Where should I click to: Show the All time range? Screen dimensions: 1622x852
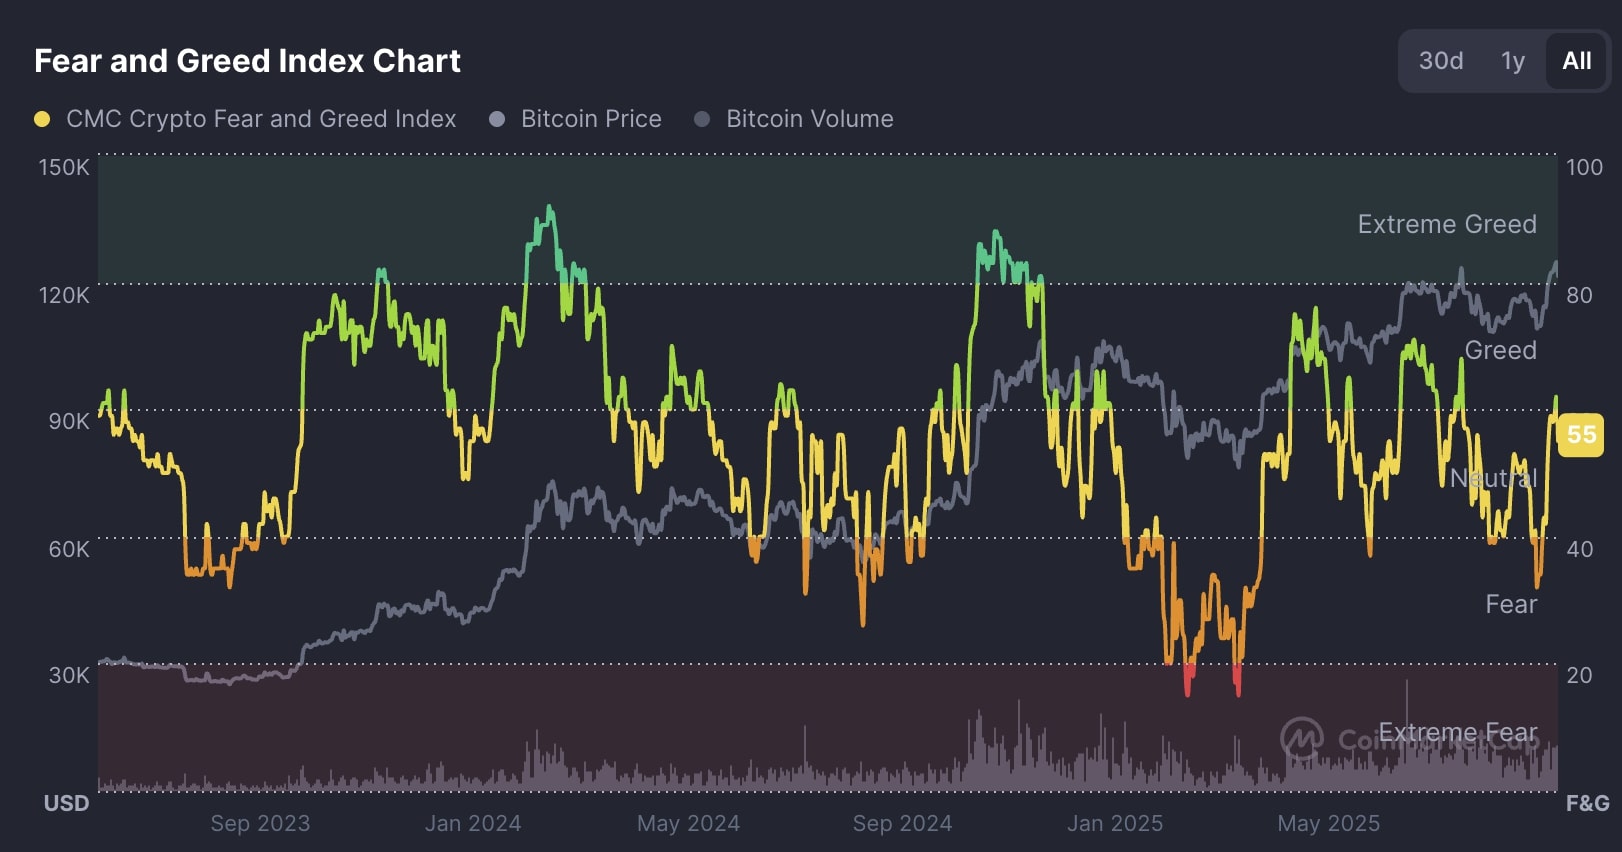click(1576, 61)
